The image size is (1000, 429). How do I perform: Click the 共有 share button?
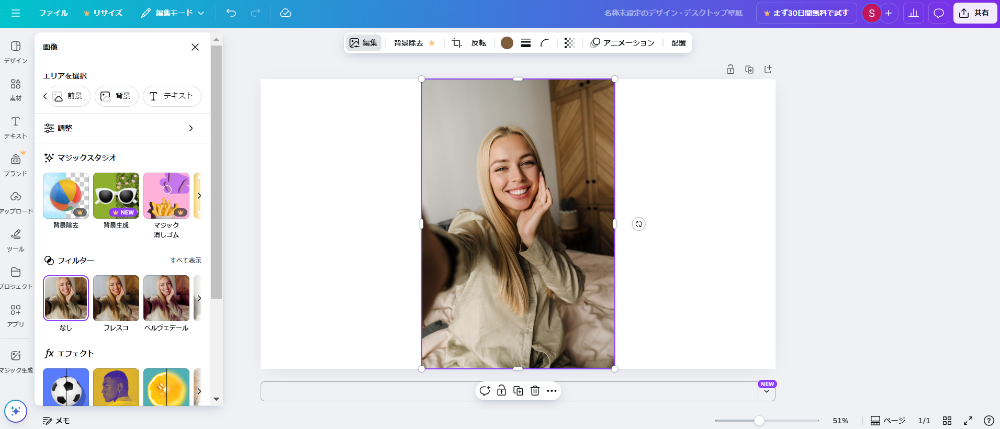coord(973,13)
